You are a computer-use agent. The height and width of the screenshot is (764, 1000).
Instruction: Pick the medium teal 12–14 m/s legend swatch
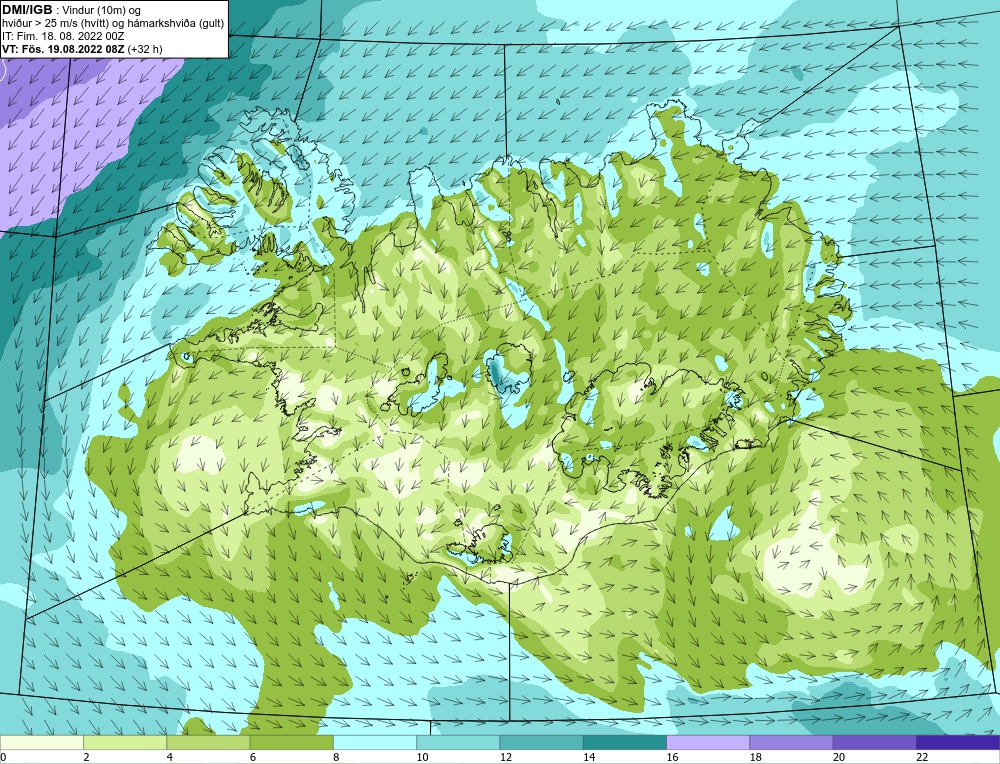click(541, 742)
